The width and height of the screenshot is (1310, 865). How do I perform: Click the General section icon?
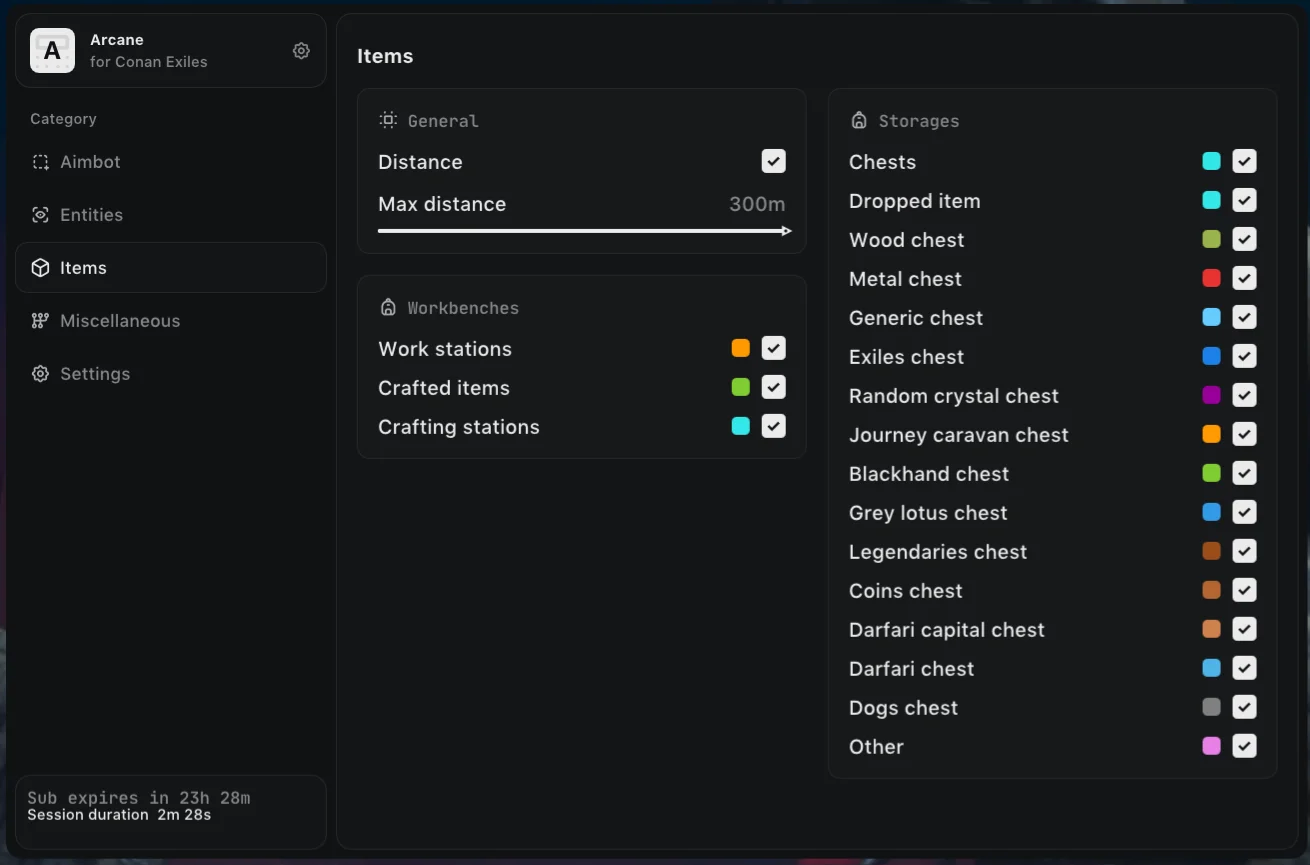click(388, 120)
